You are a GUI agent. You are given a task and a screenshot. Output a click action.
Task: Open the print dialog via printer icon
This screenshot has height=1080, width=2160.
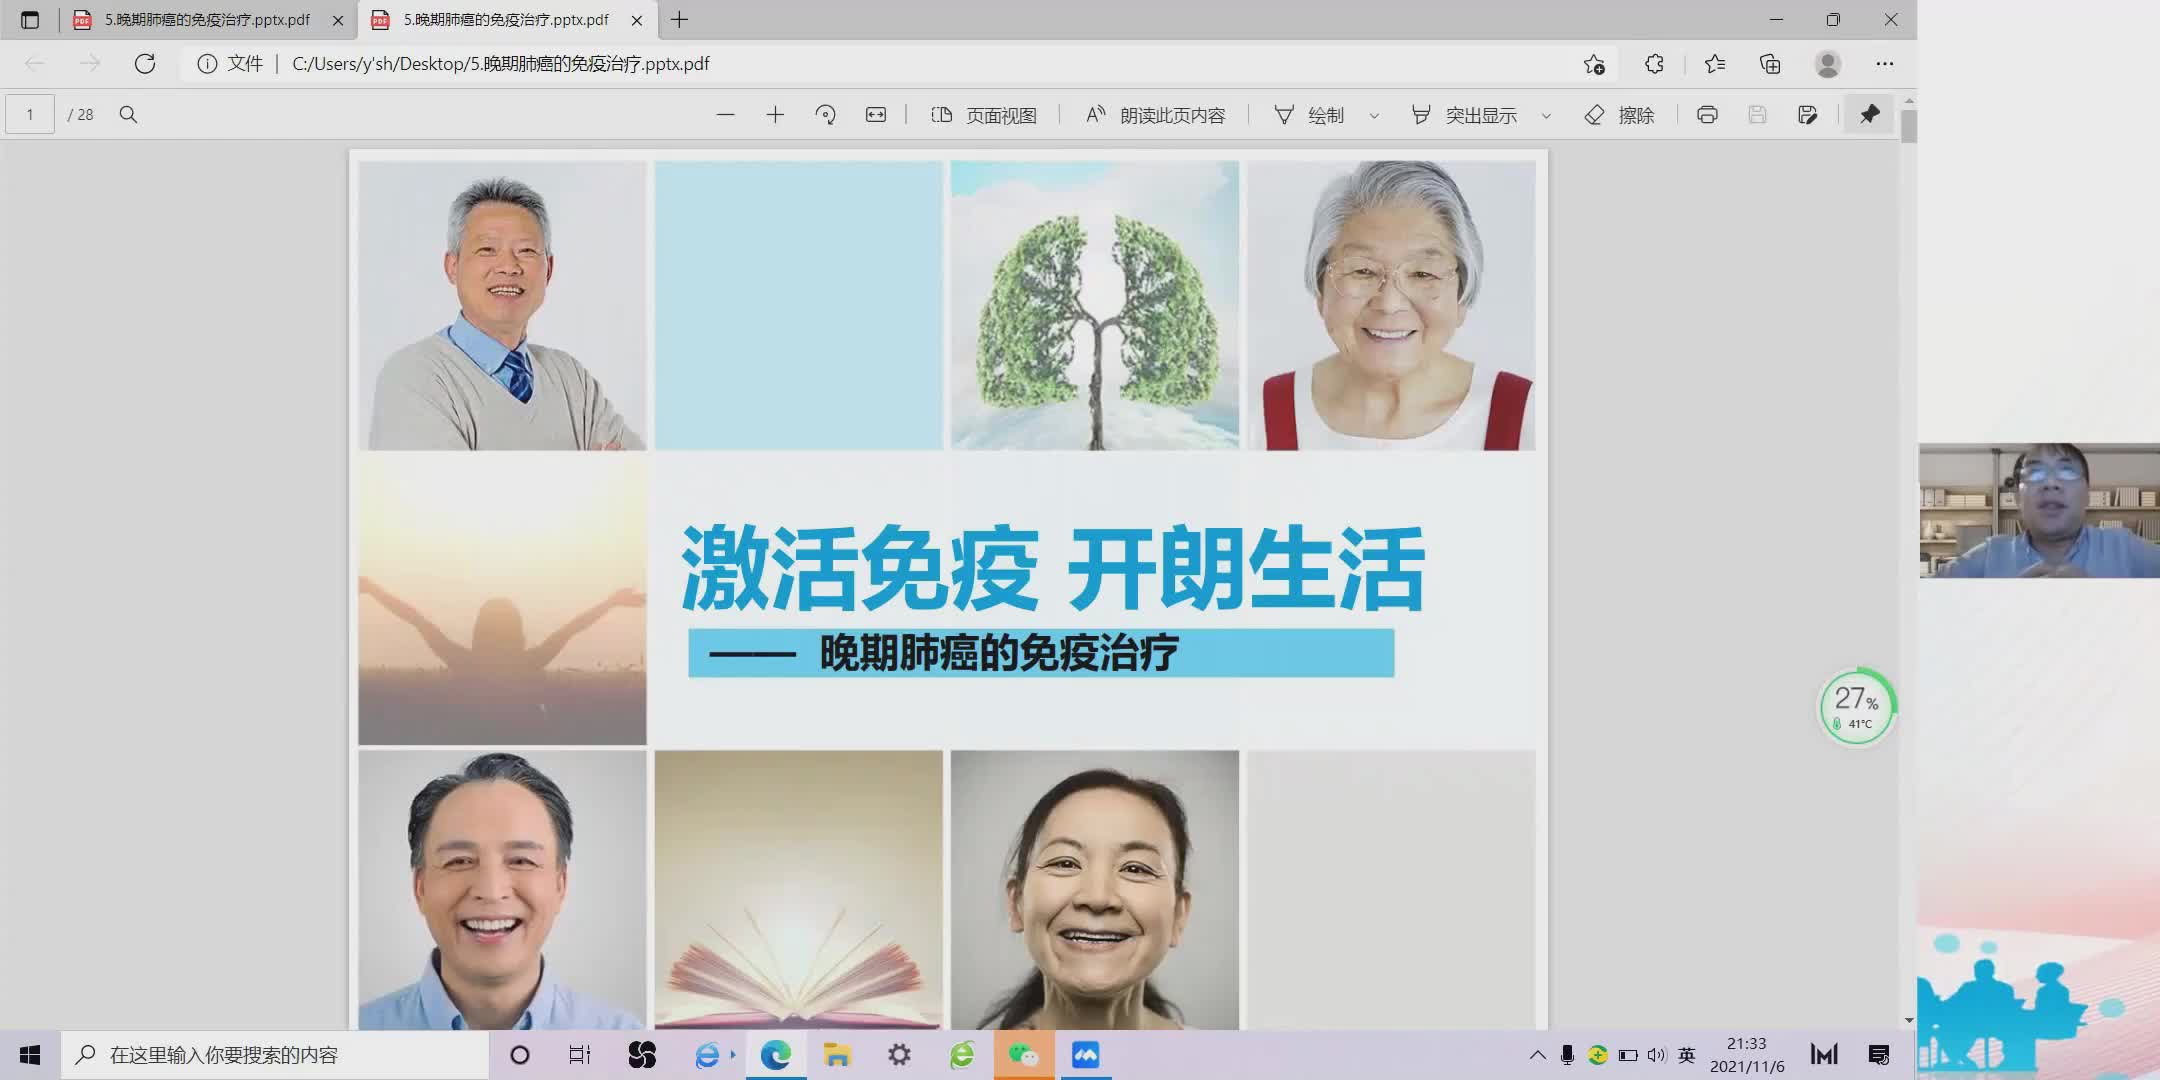pos(1705,114)
